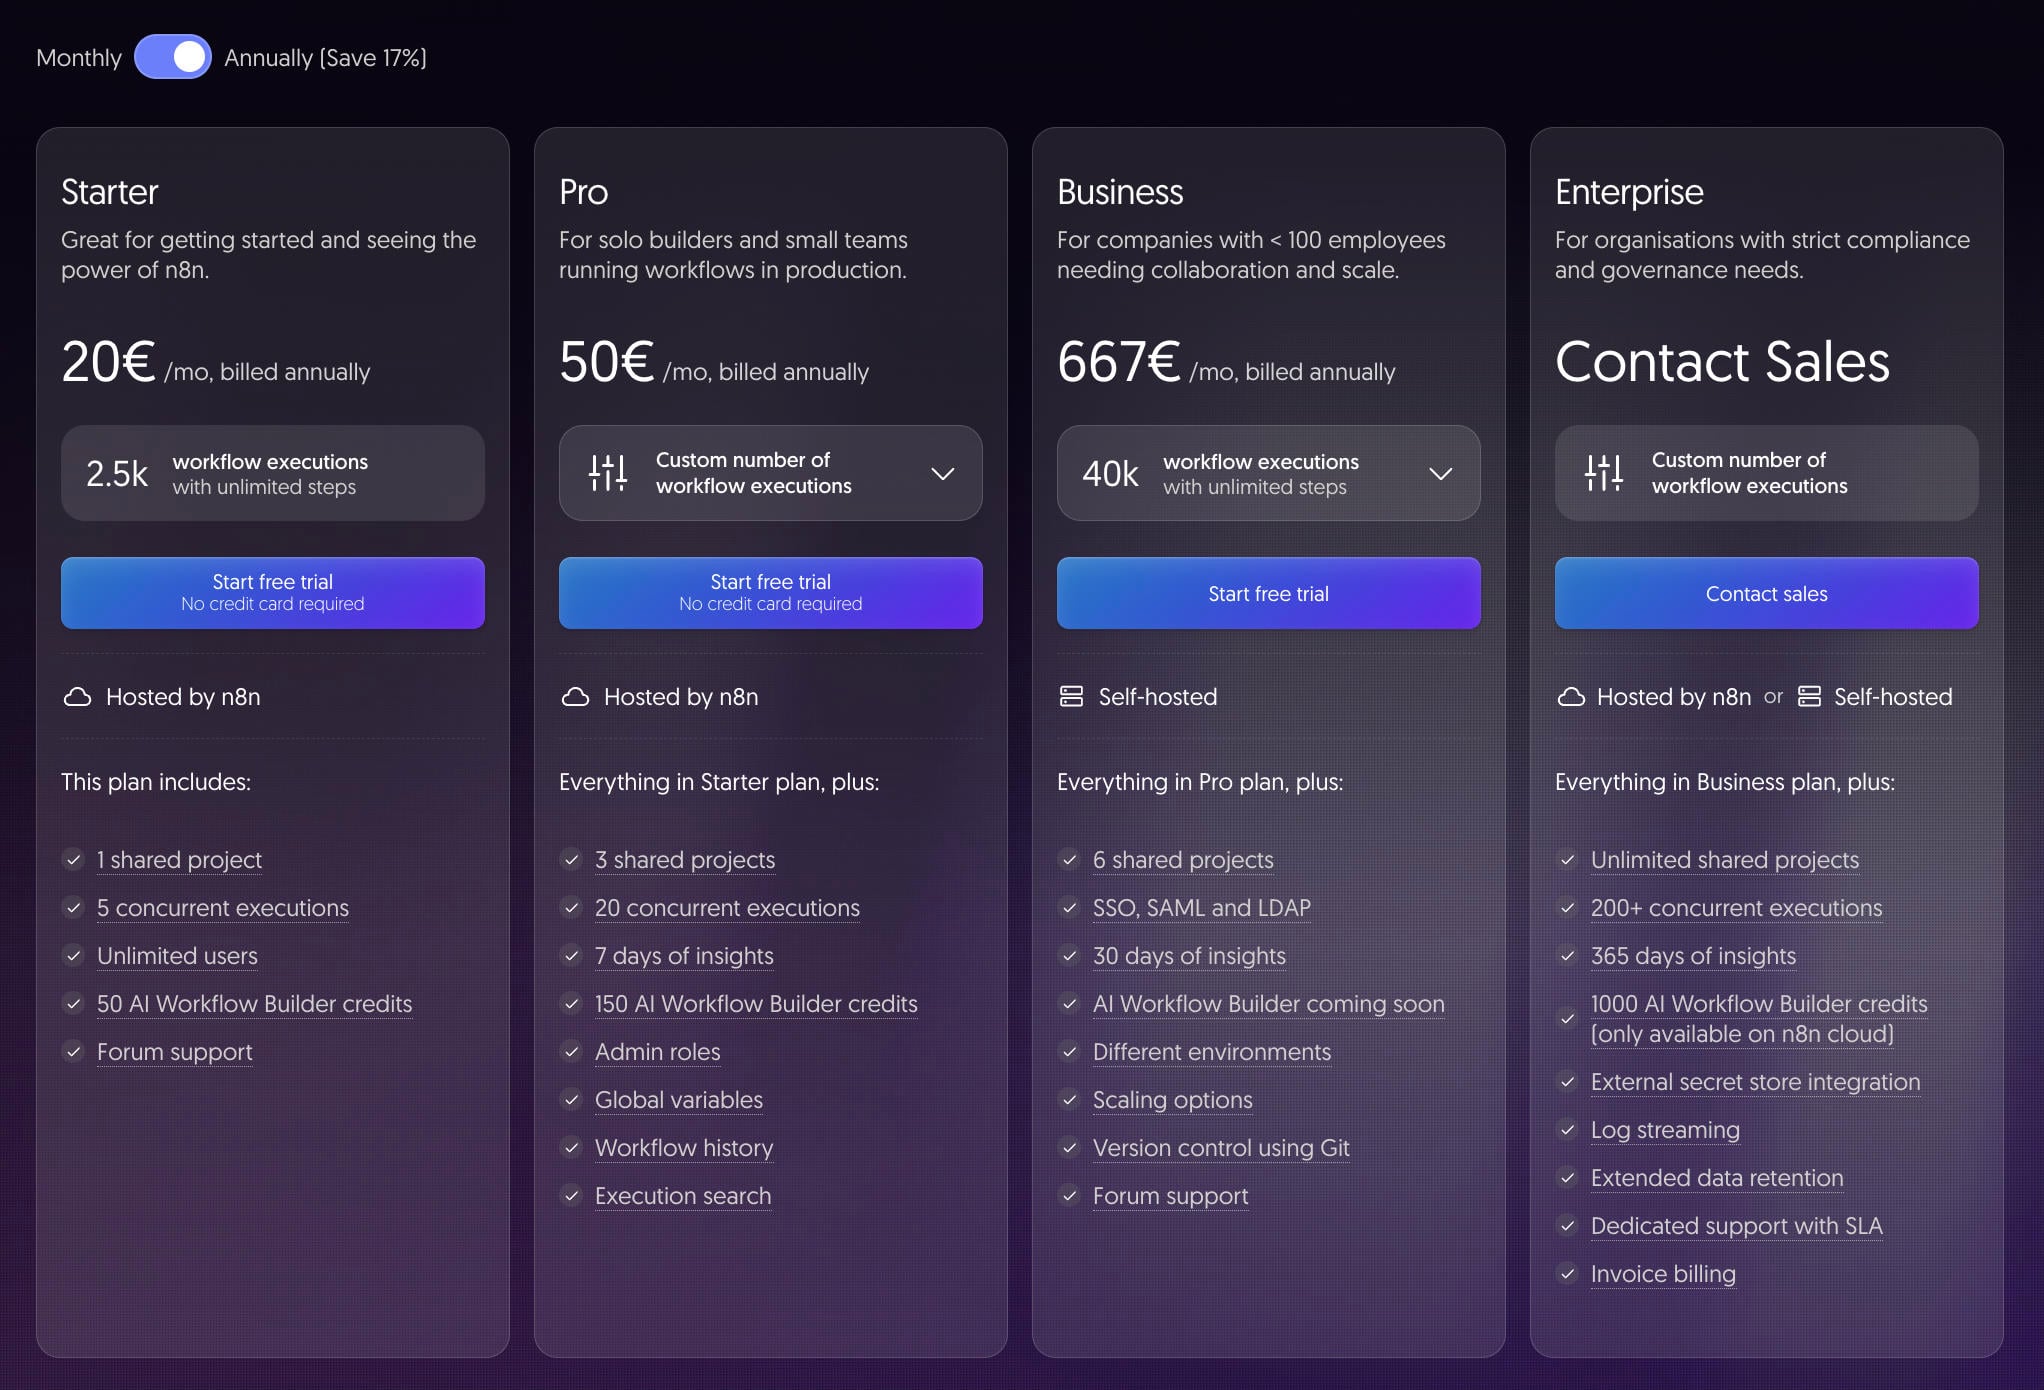Click the server icon beside Business Self-hosted

tap(1071, 697)
